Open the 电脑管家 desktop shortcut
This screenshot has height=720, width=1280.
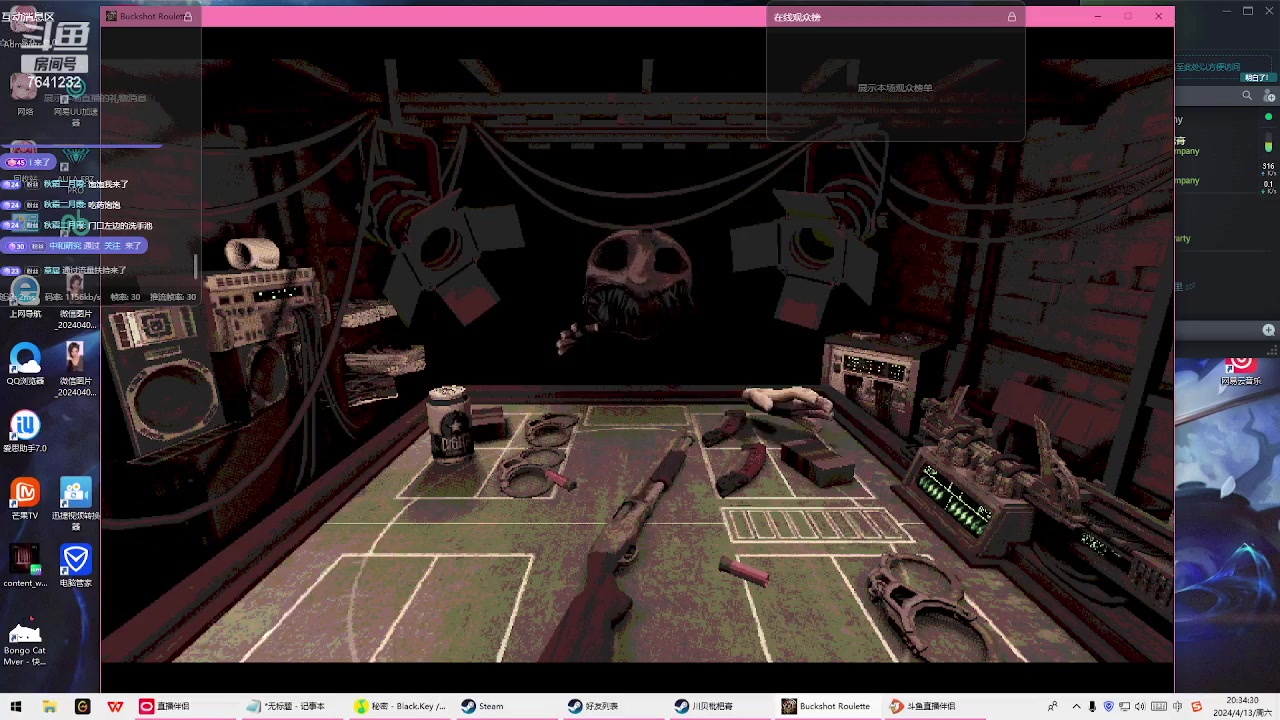[x=76, y=566]
